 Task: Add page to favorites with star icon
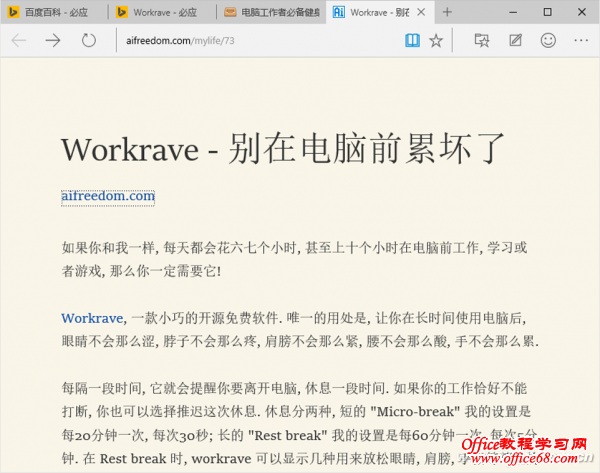pyautogui.click(x=436, y=41)
